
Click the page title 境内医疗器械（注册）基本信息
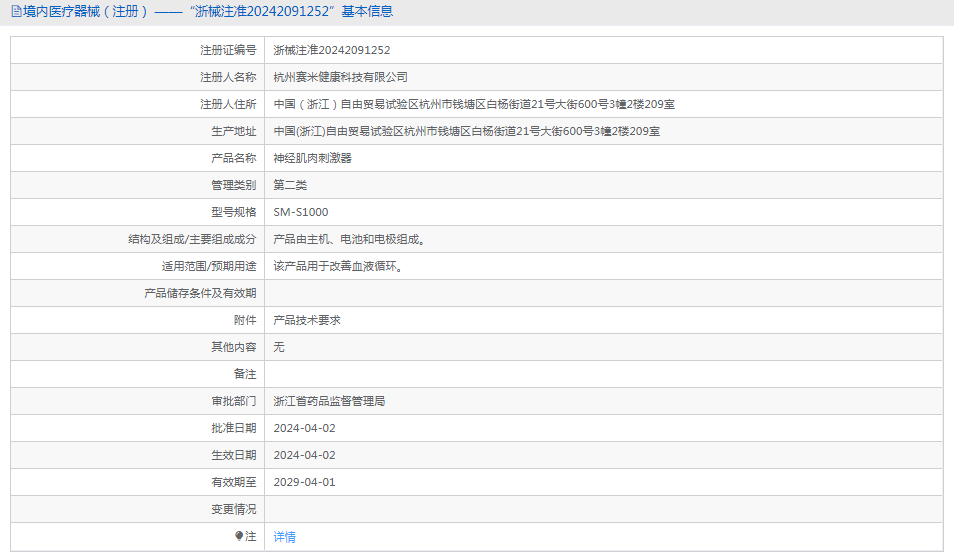[207, 12]
